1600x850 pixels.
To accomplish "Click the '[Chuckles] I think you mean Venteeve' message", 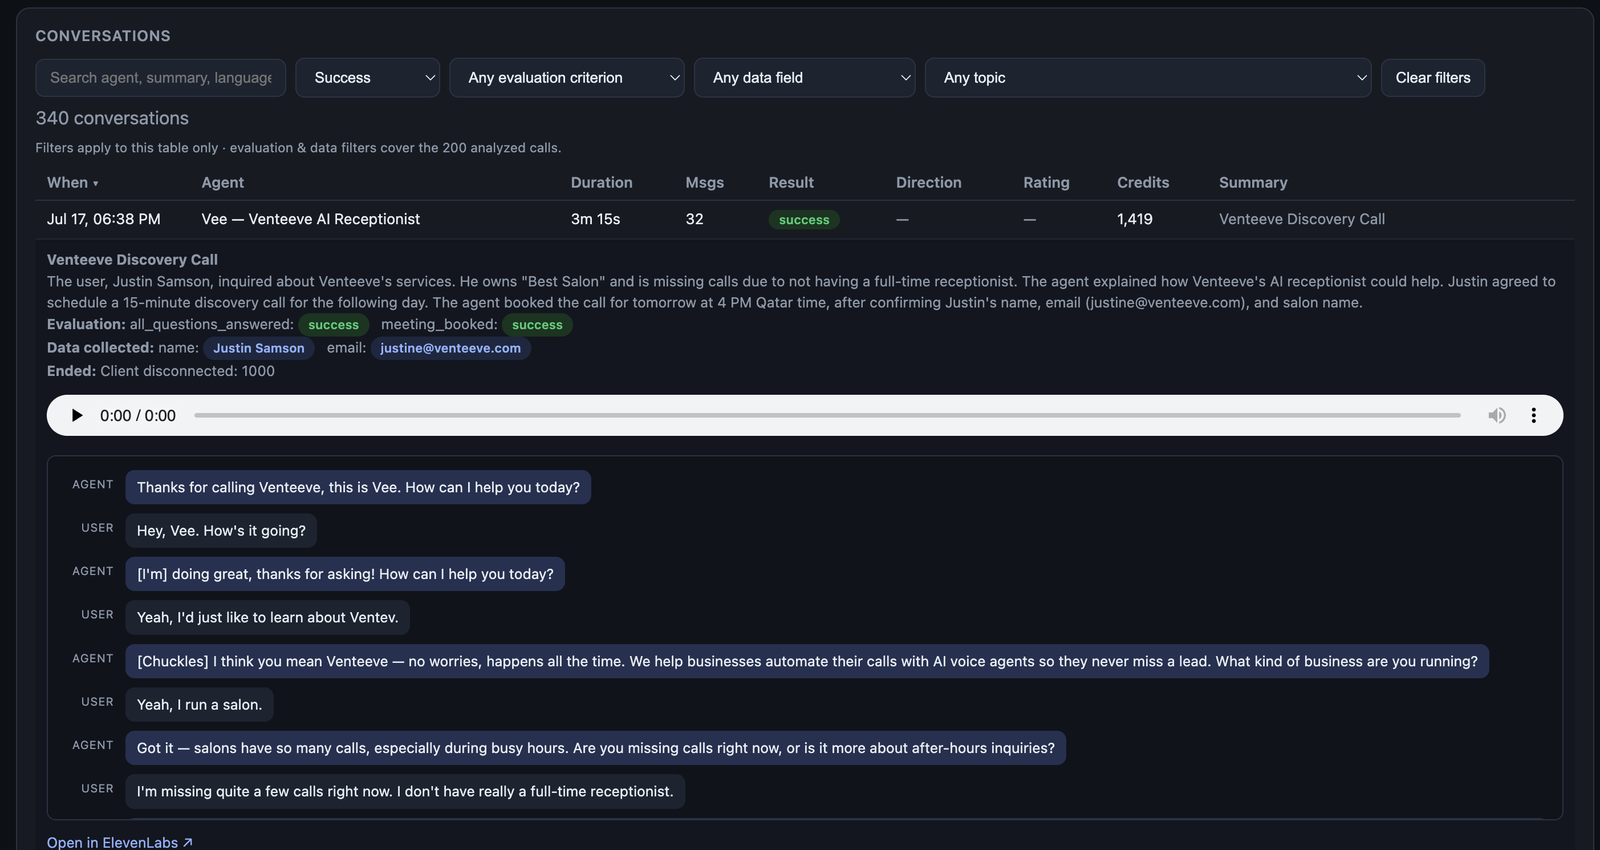I will point(807,661).
